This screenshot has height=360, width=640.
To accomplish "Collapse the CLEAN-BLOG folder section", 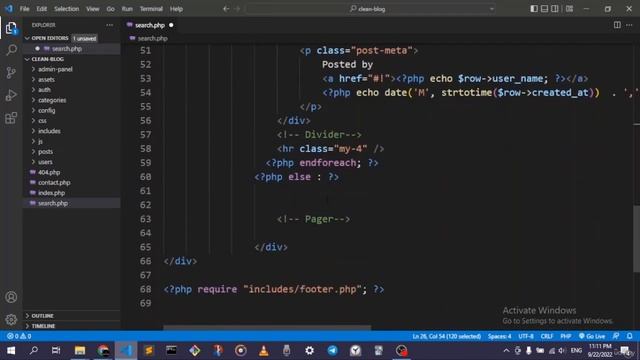I will pyautogui.click(x=47, y=59).
